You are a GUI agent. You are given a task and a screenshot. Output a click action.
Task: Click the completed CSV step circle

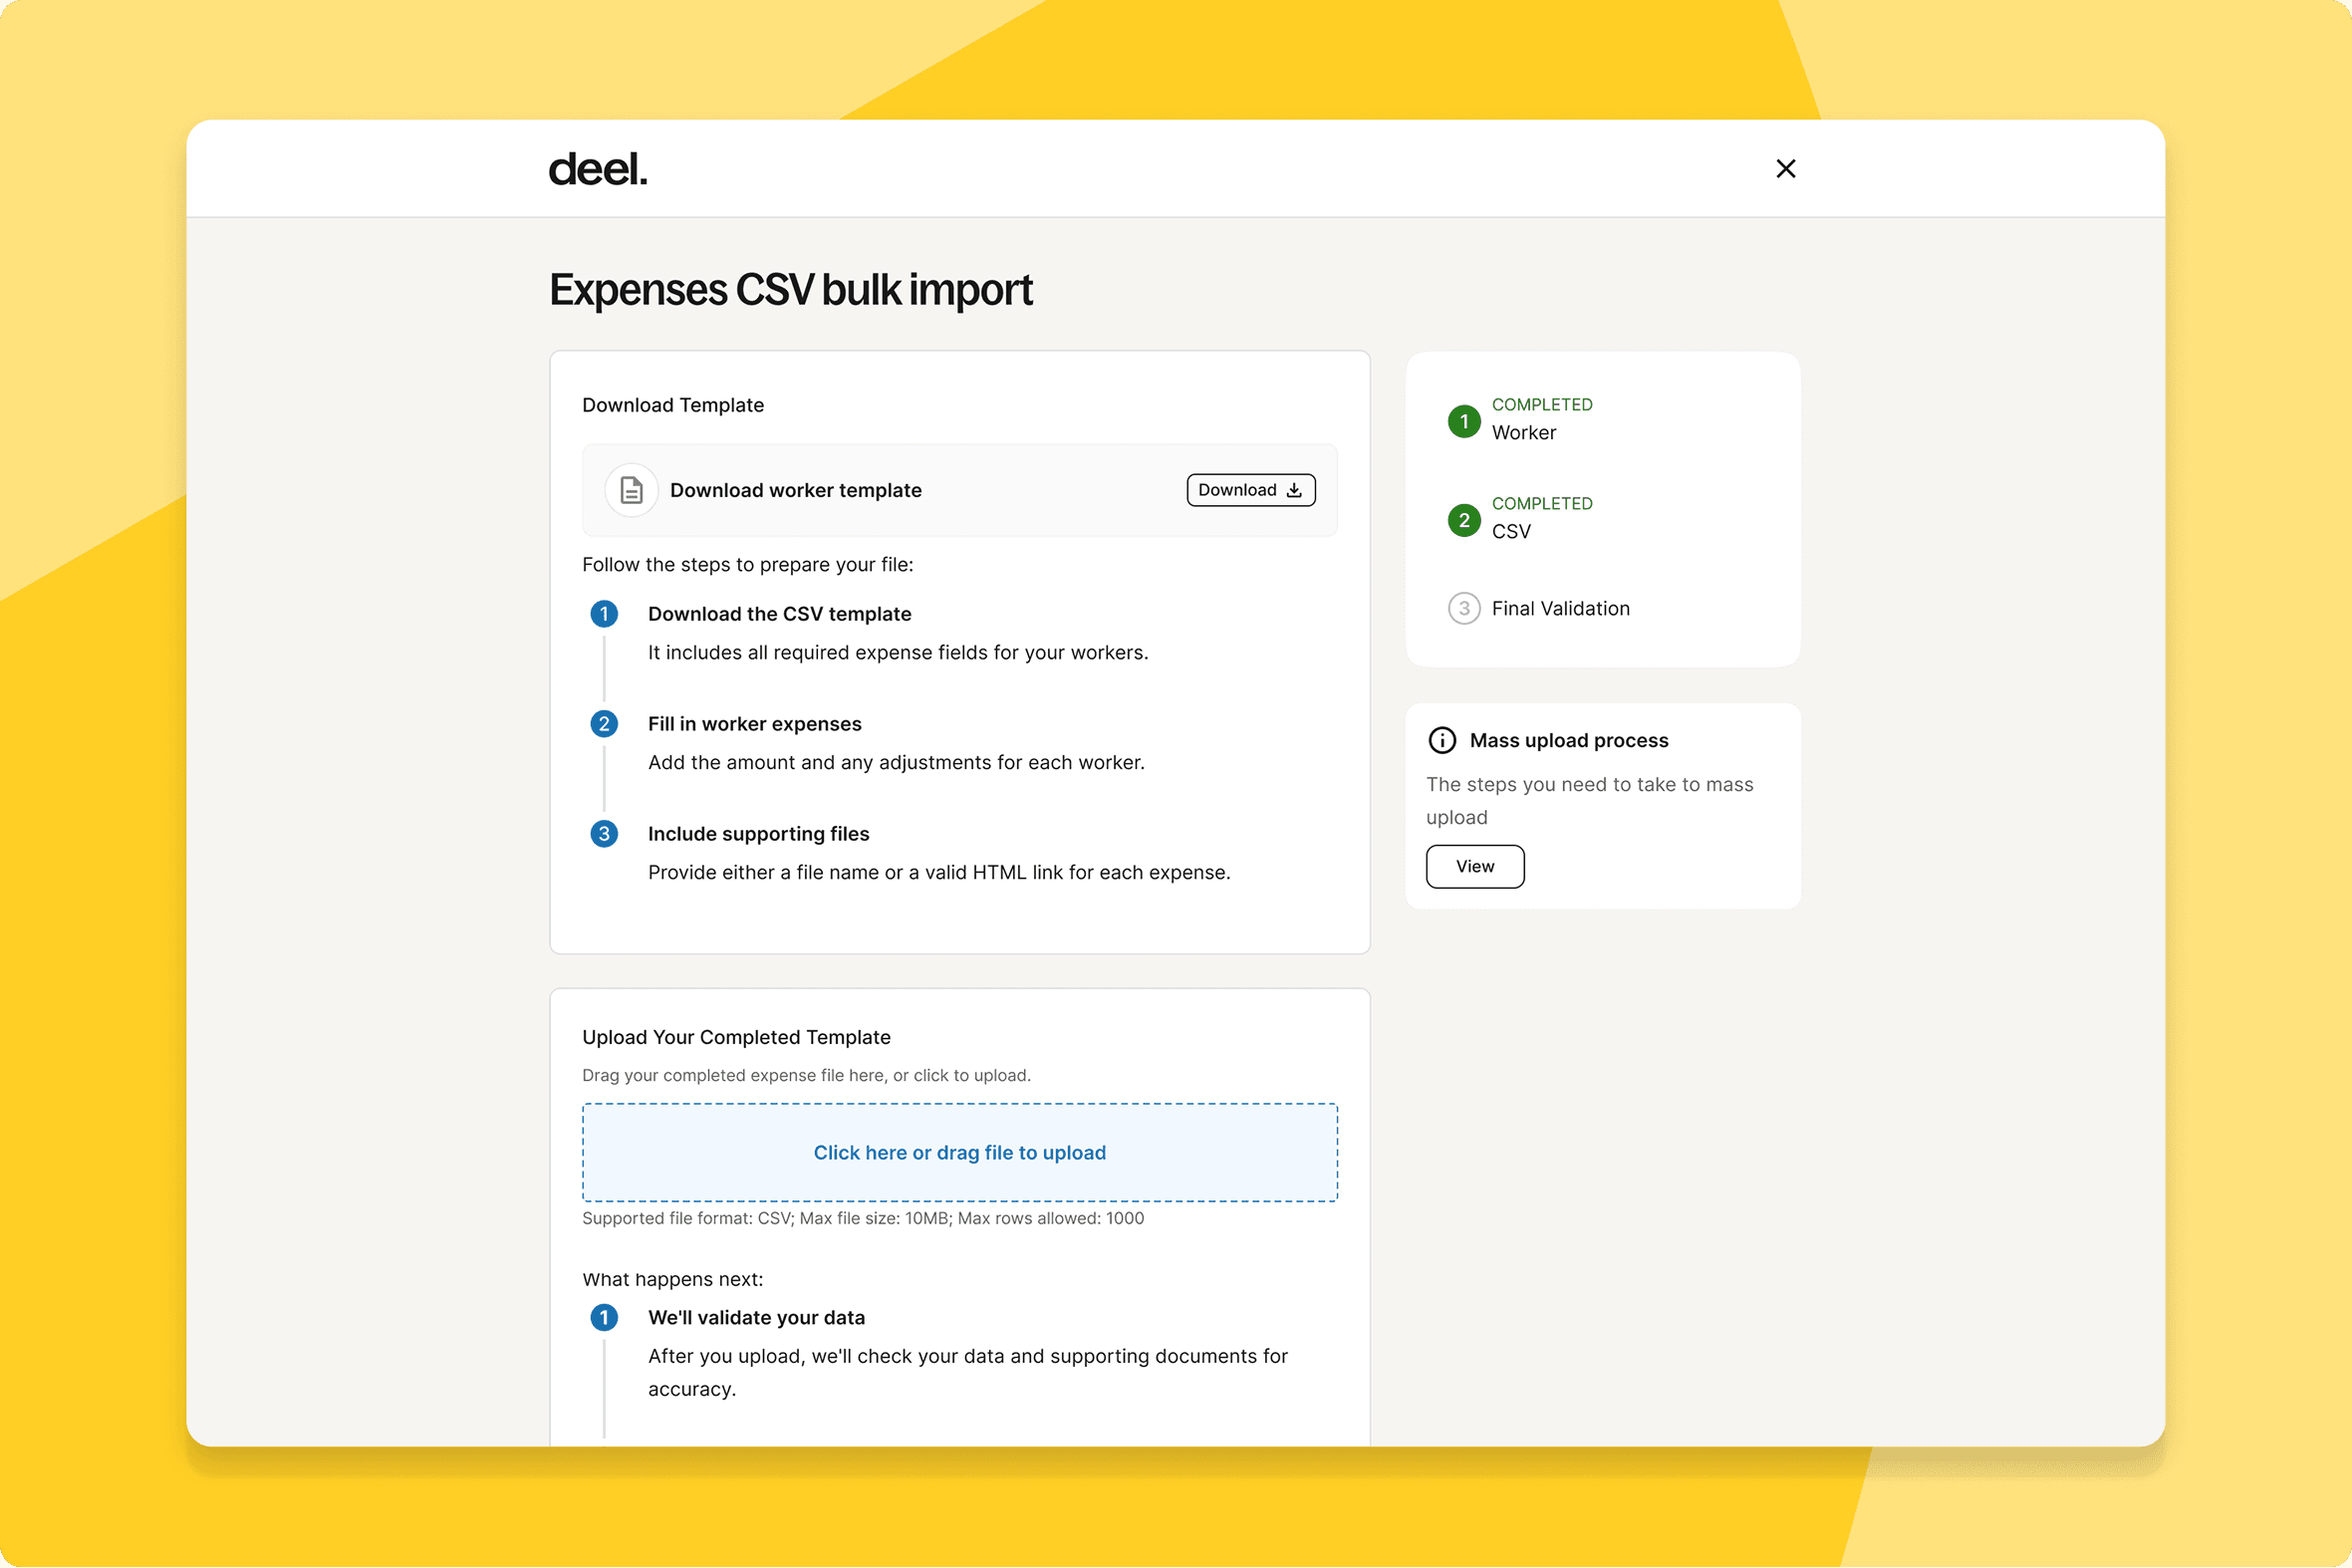(x=1464, y=520)
